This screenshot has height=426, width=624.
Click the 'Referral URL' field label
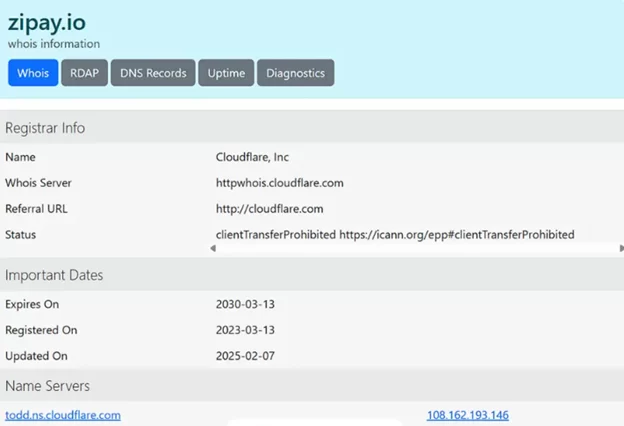click(36, 209)
